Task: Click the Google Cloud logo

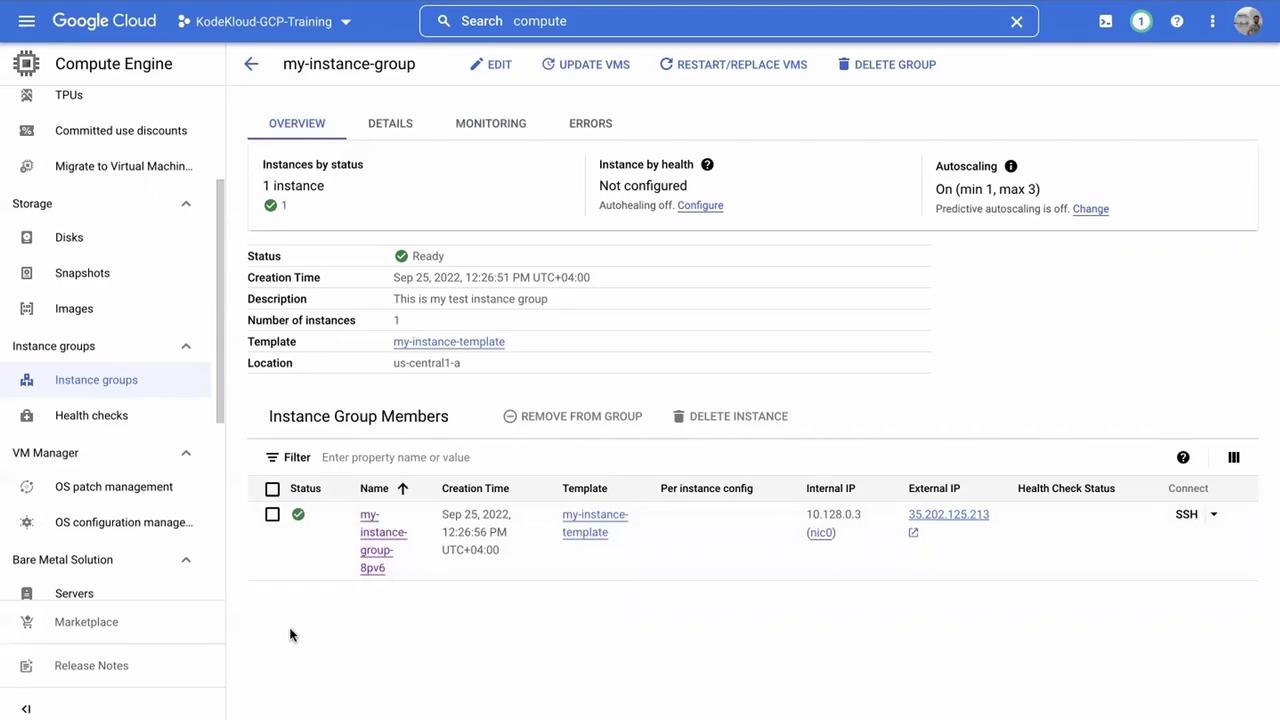Action: pos(104,21)
